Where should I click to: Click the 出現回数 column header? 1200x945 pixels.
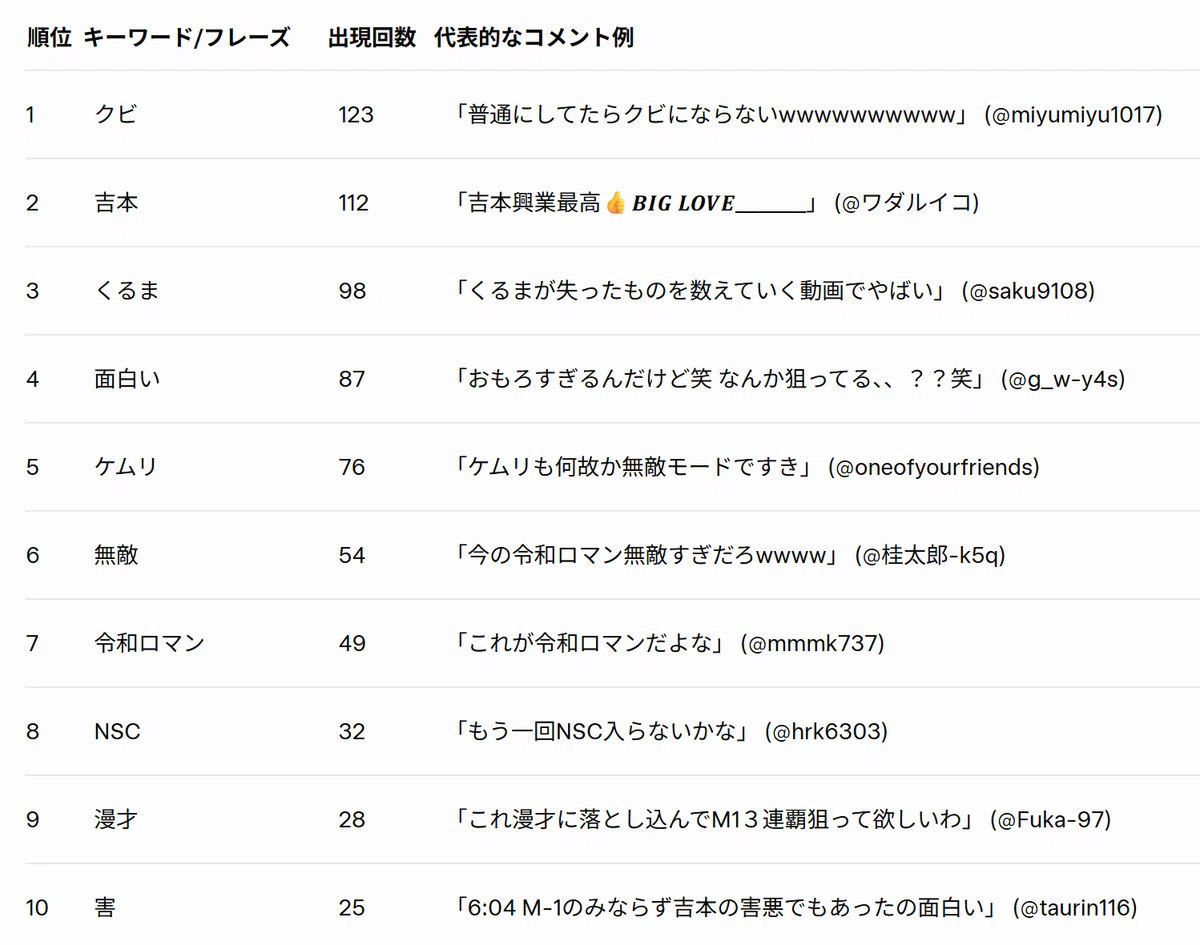click(x=371, y=38)
